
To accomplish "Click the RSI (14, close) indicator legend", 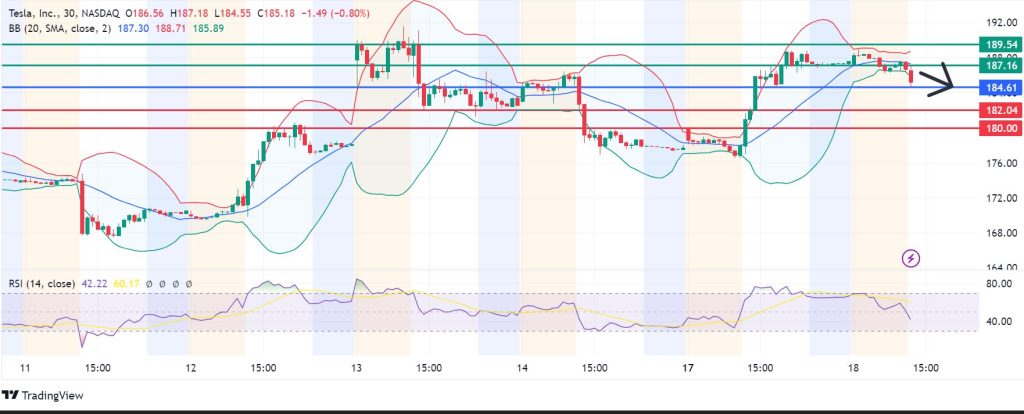I will click(x=41, y=283).
